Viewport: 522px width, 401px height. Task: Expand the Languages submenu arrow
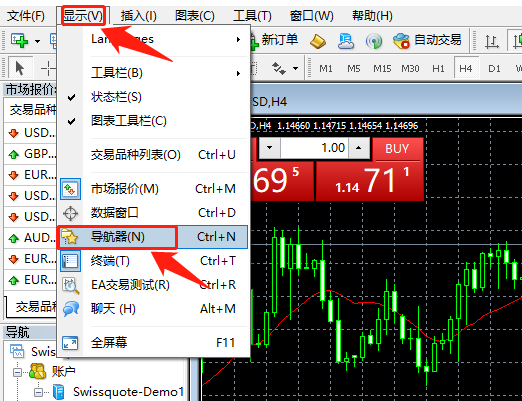point(238,39)
